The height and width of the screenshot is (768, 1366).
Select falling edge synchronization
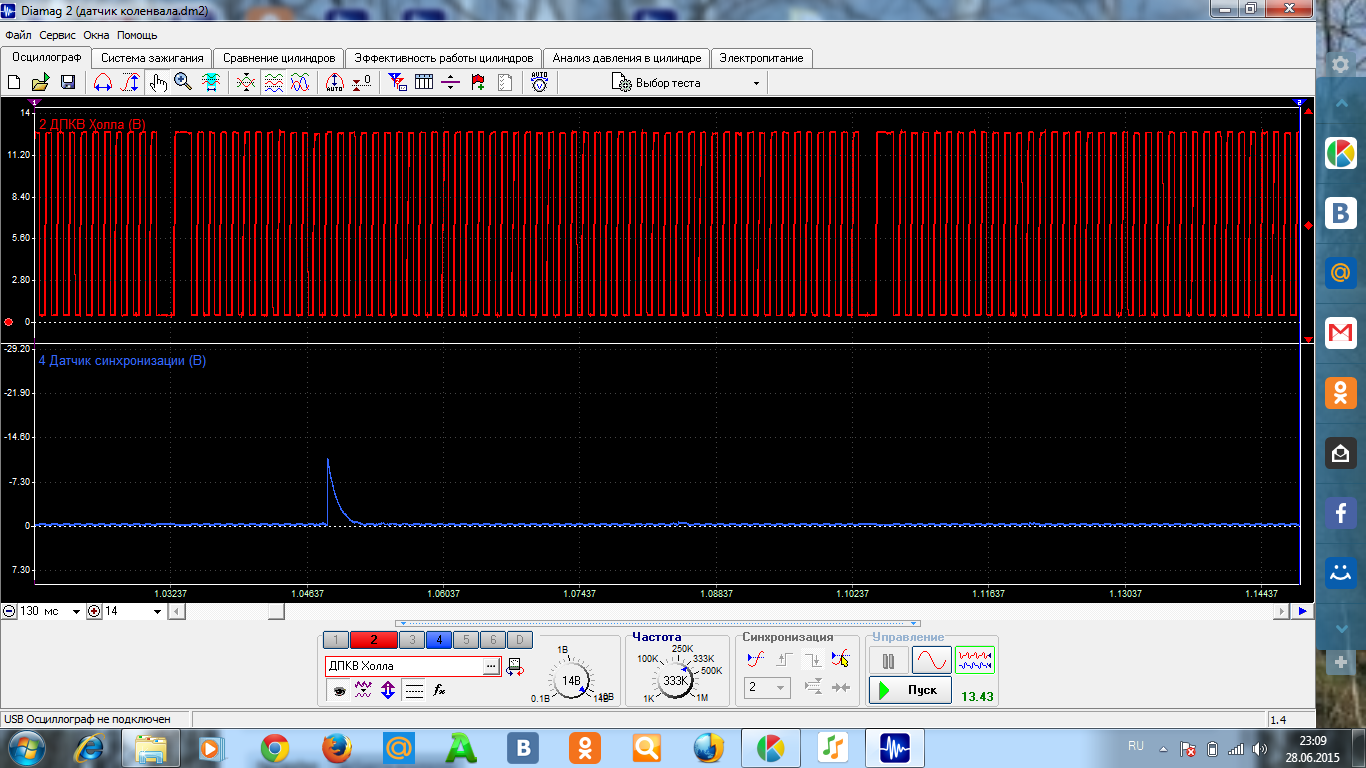coord(813,659)
